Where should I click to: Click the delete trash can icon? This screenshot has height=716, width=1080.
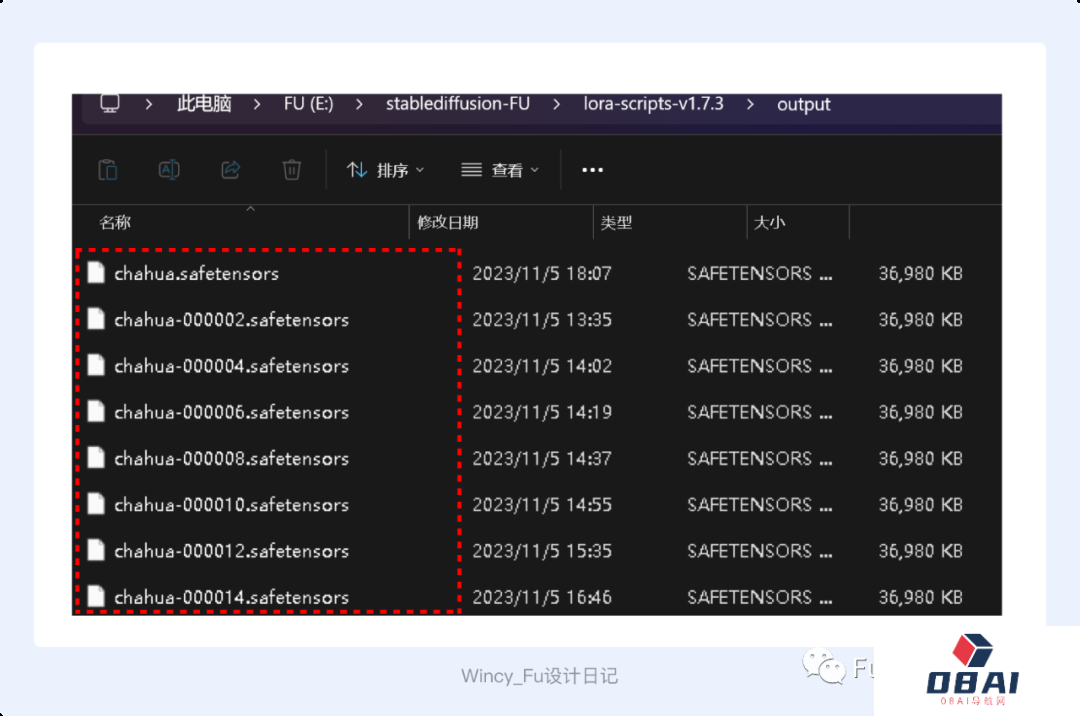click(291, 170)
